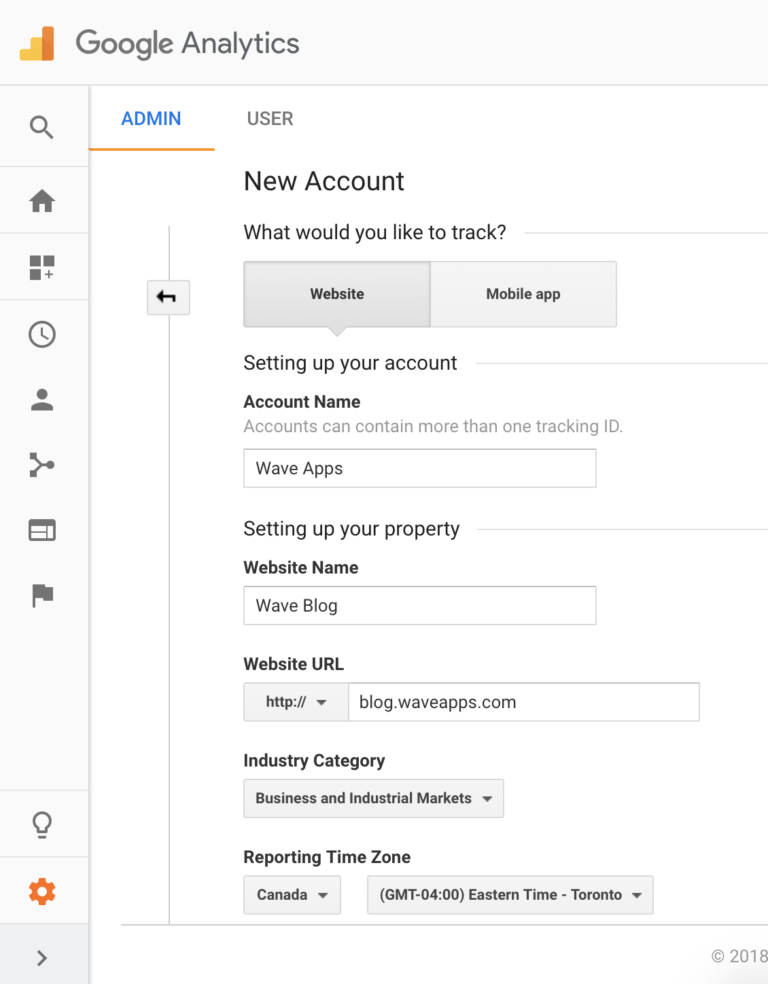The image size is (768, 984).
Task: Click the 'Accounts can contain more than one tracking ID.' hint
Action: [x=433, y=427]
